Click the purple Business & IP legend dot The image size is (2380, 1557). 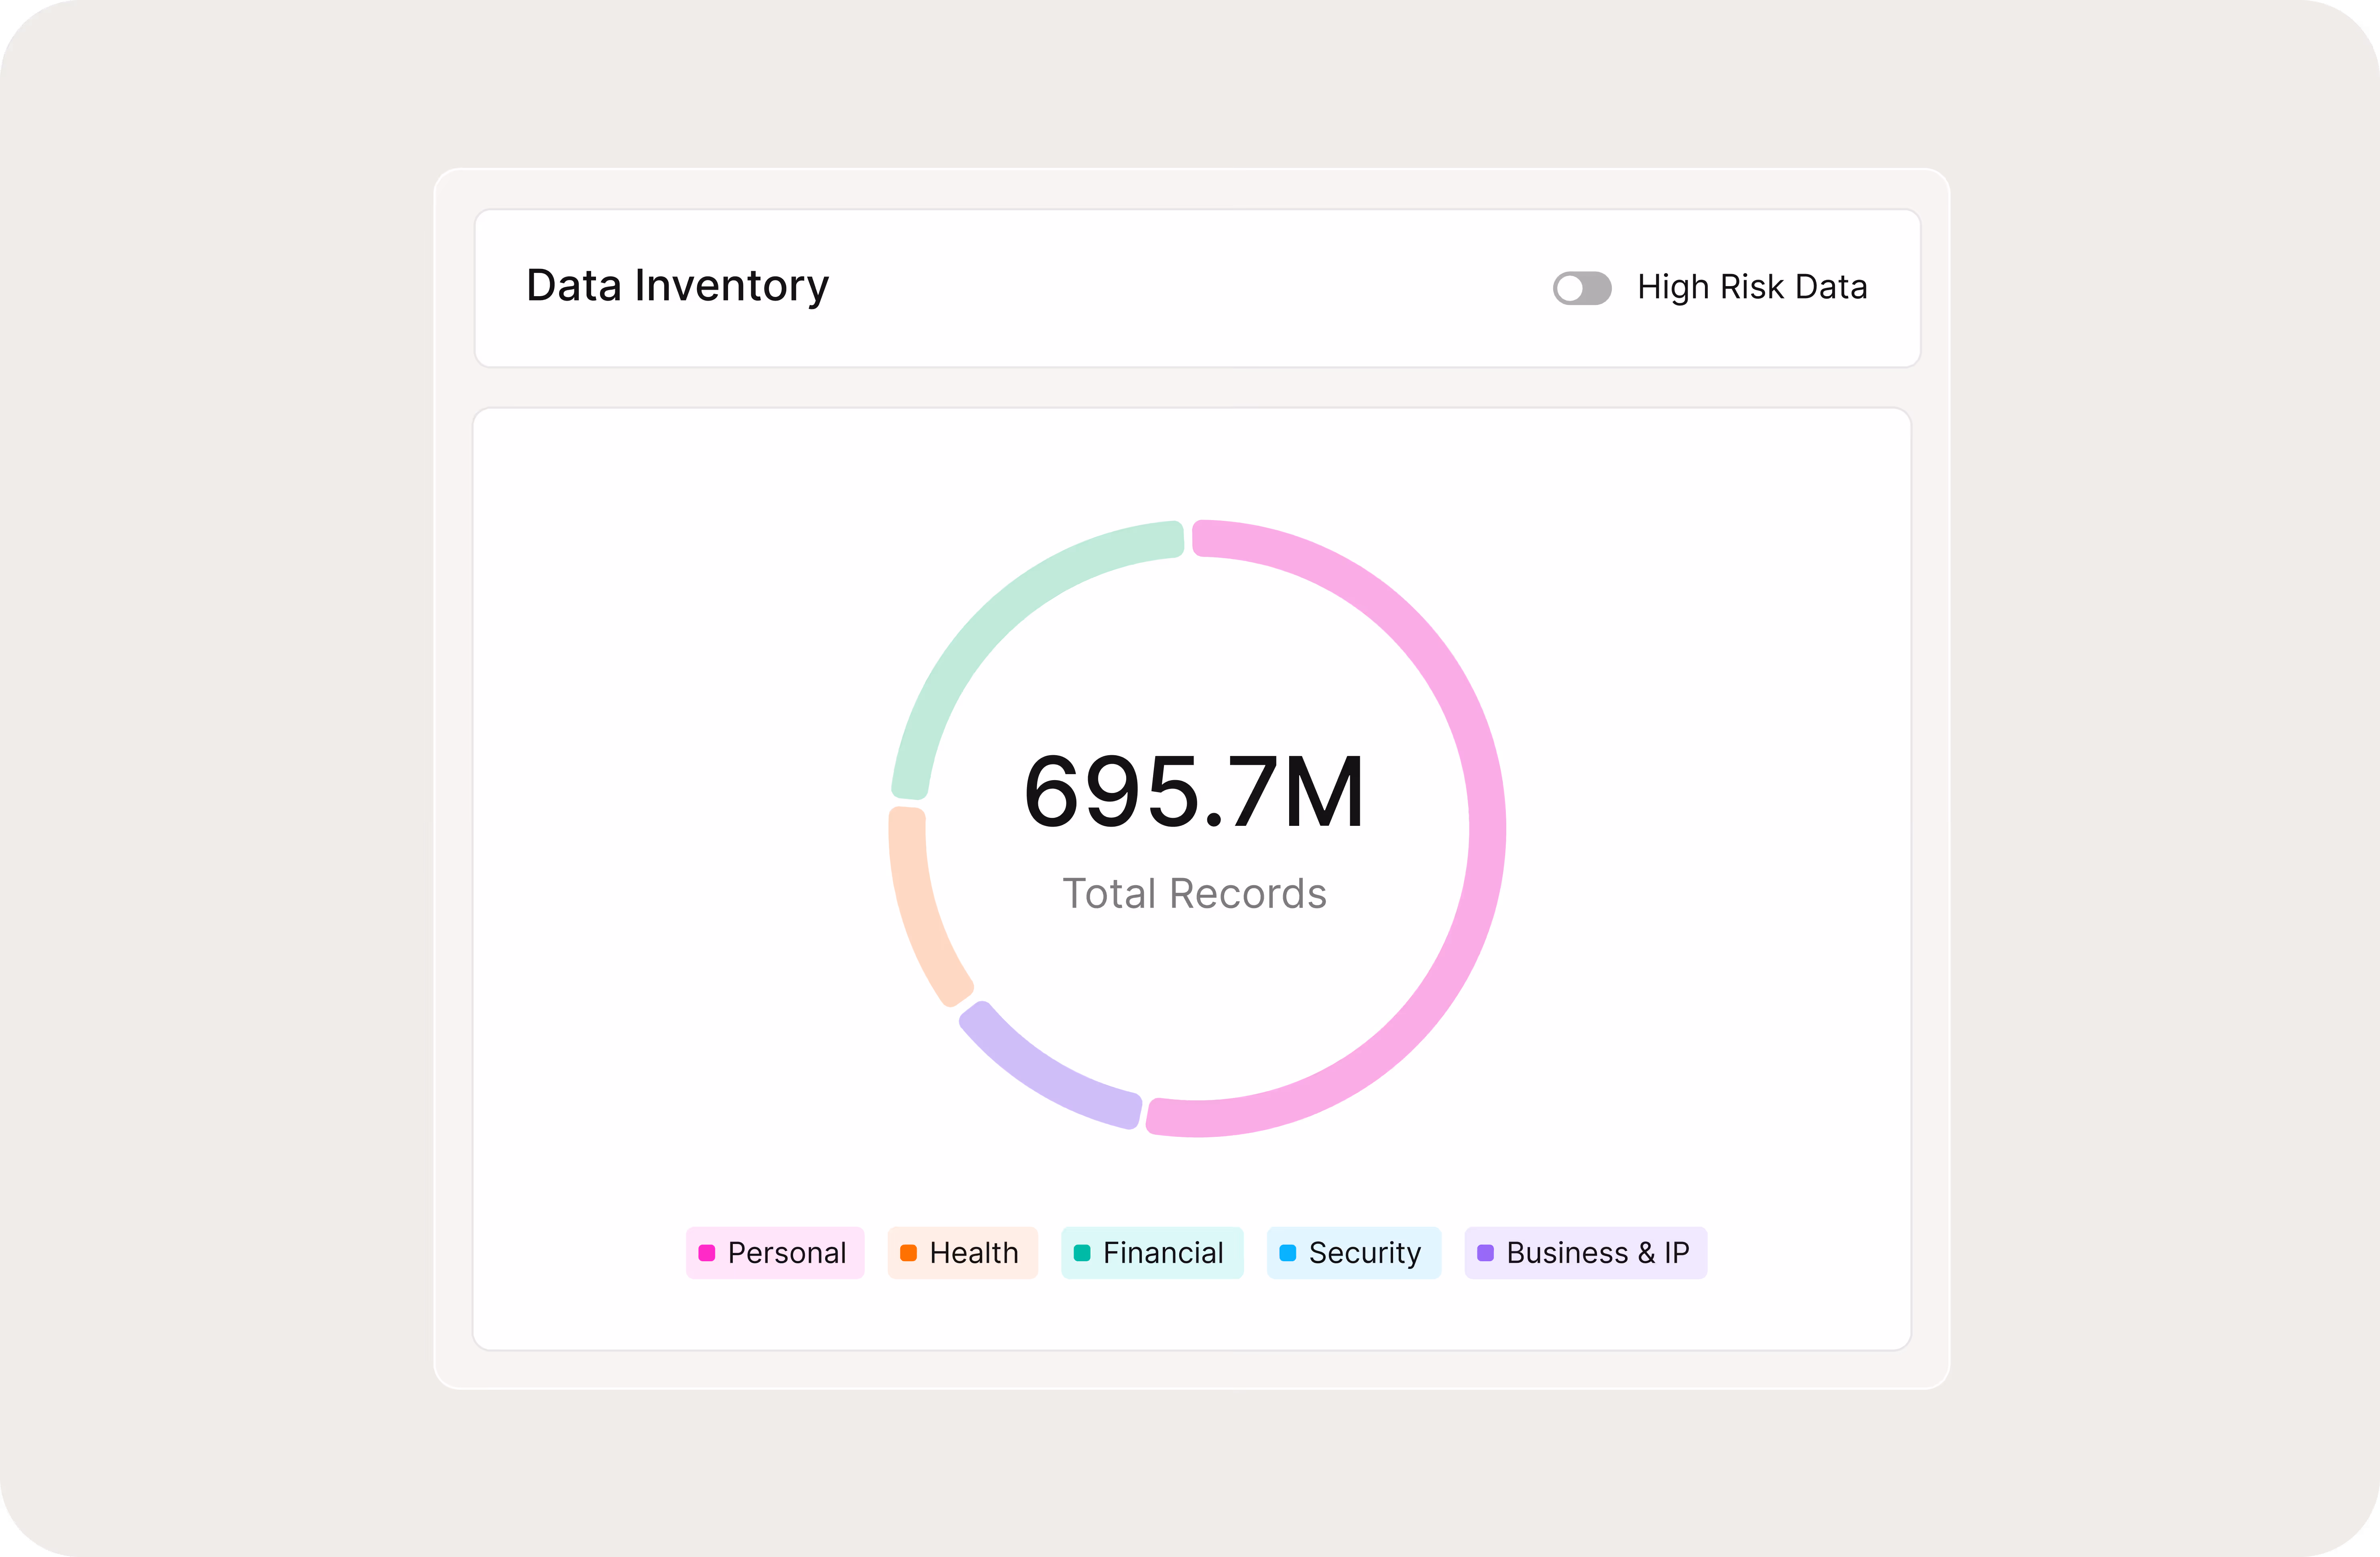1485,1253
